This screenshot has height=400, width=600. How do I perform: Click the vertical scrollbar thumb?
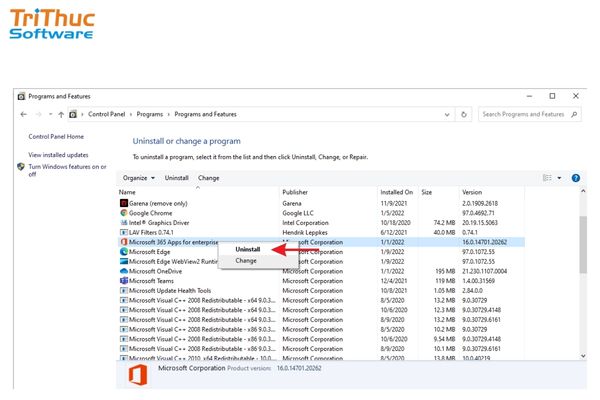583,245
